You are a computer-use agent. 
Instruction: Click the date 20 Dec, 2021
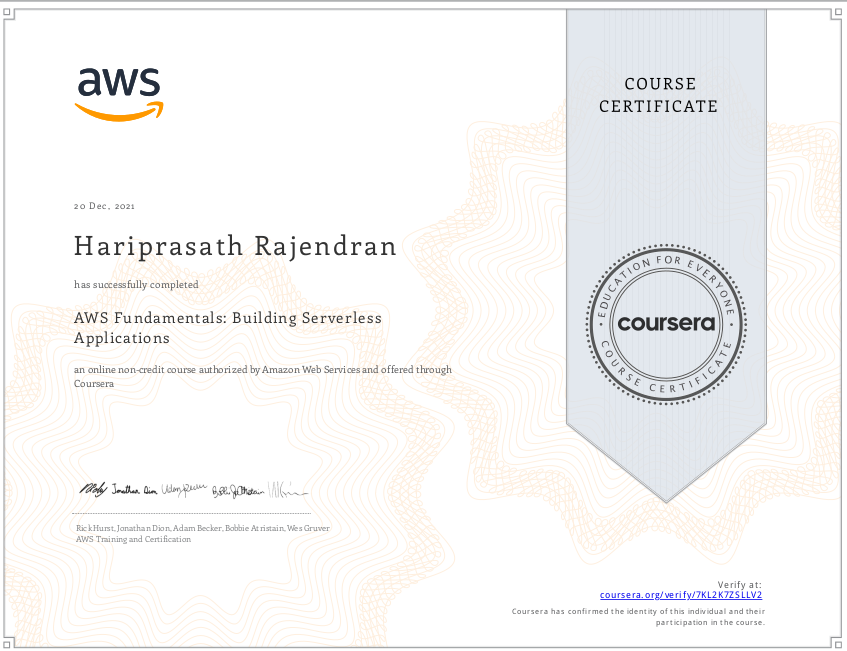pyautogui.click(x=104, y=206)
